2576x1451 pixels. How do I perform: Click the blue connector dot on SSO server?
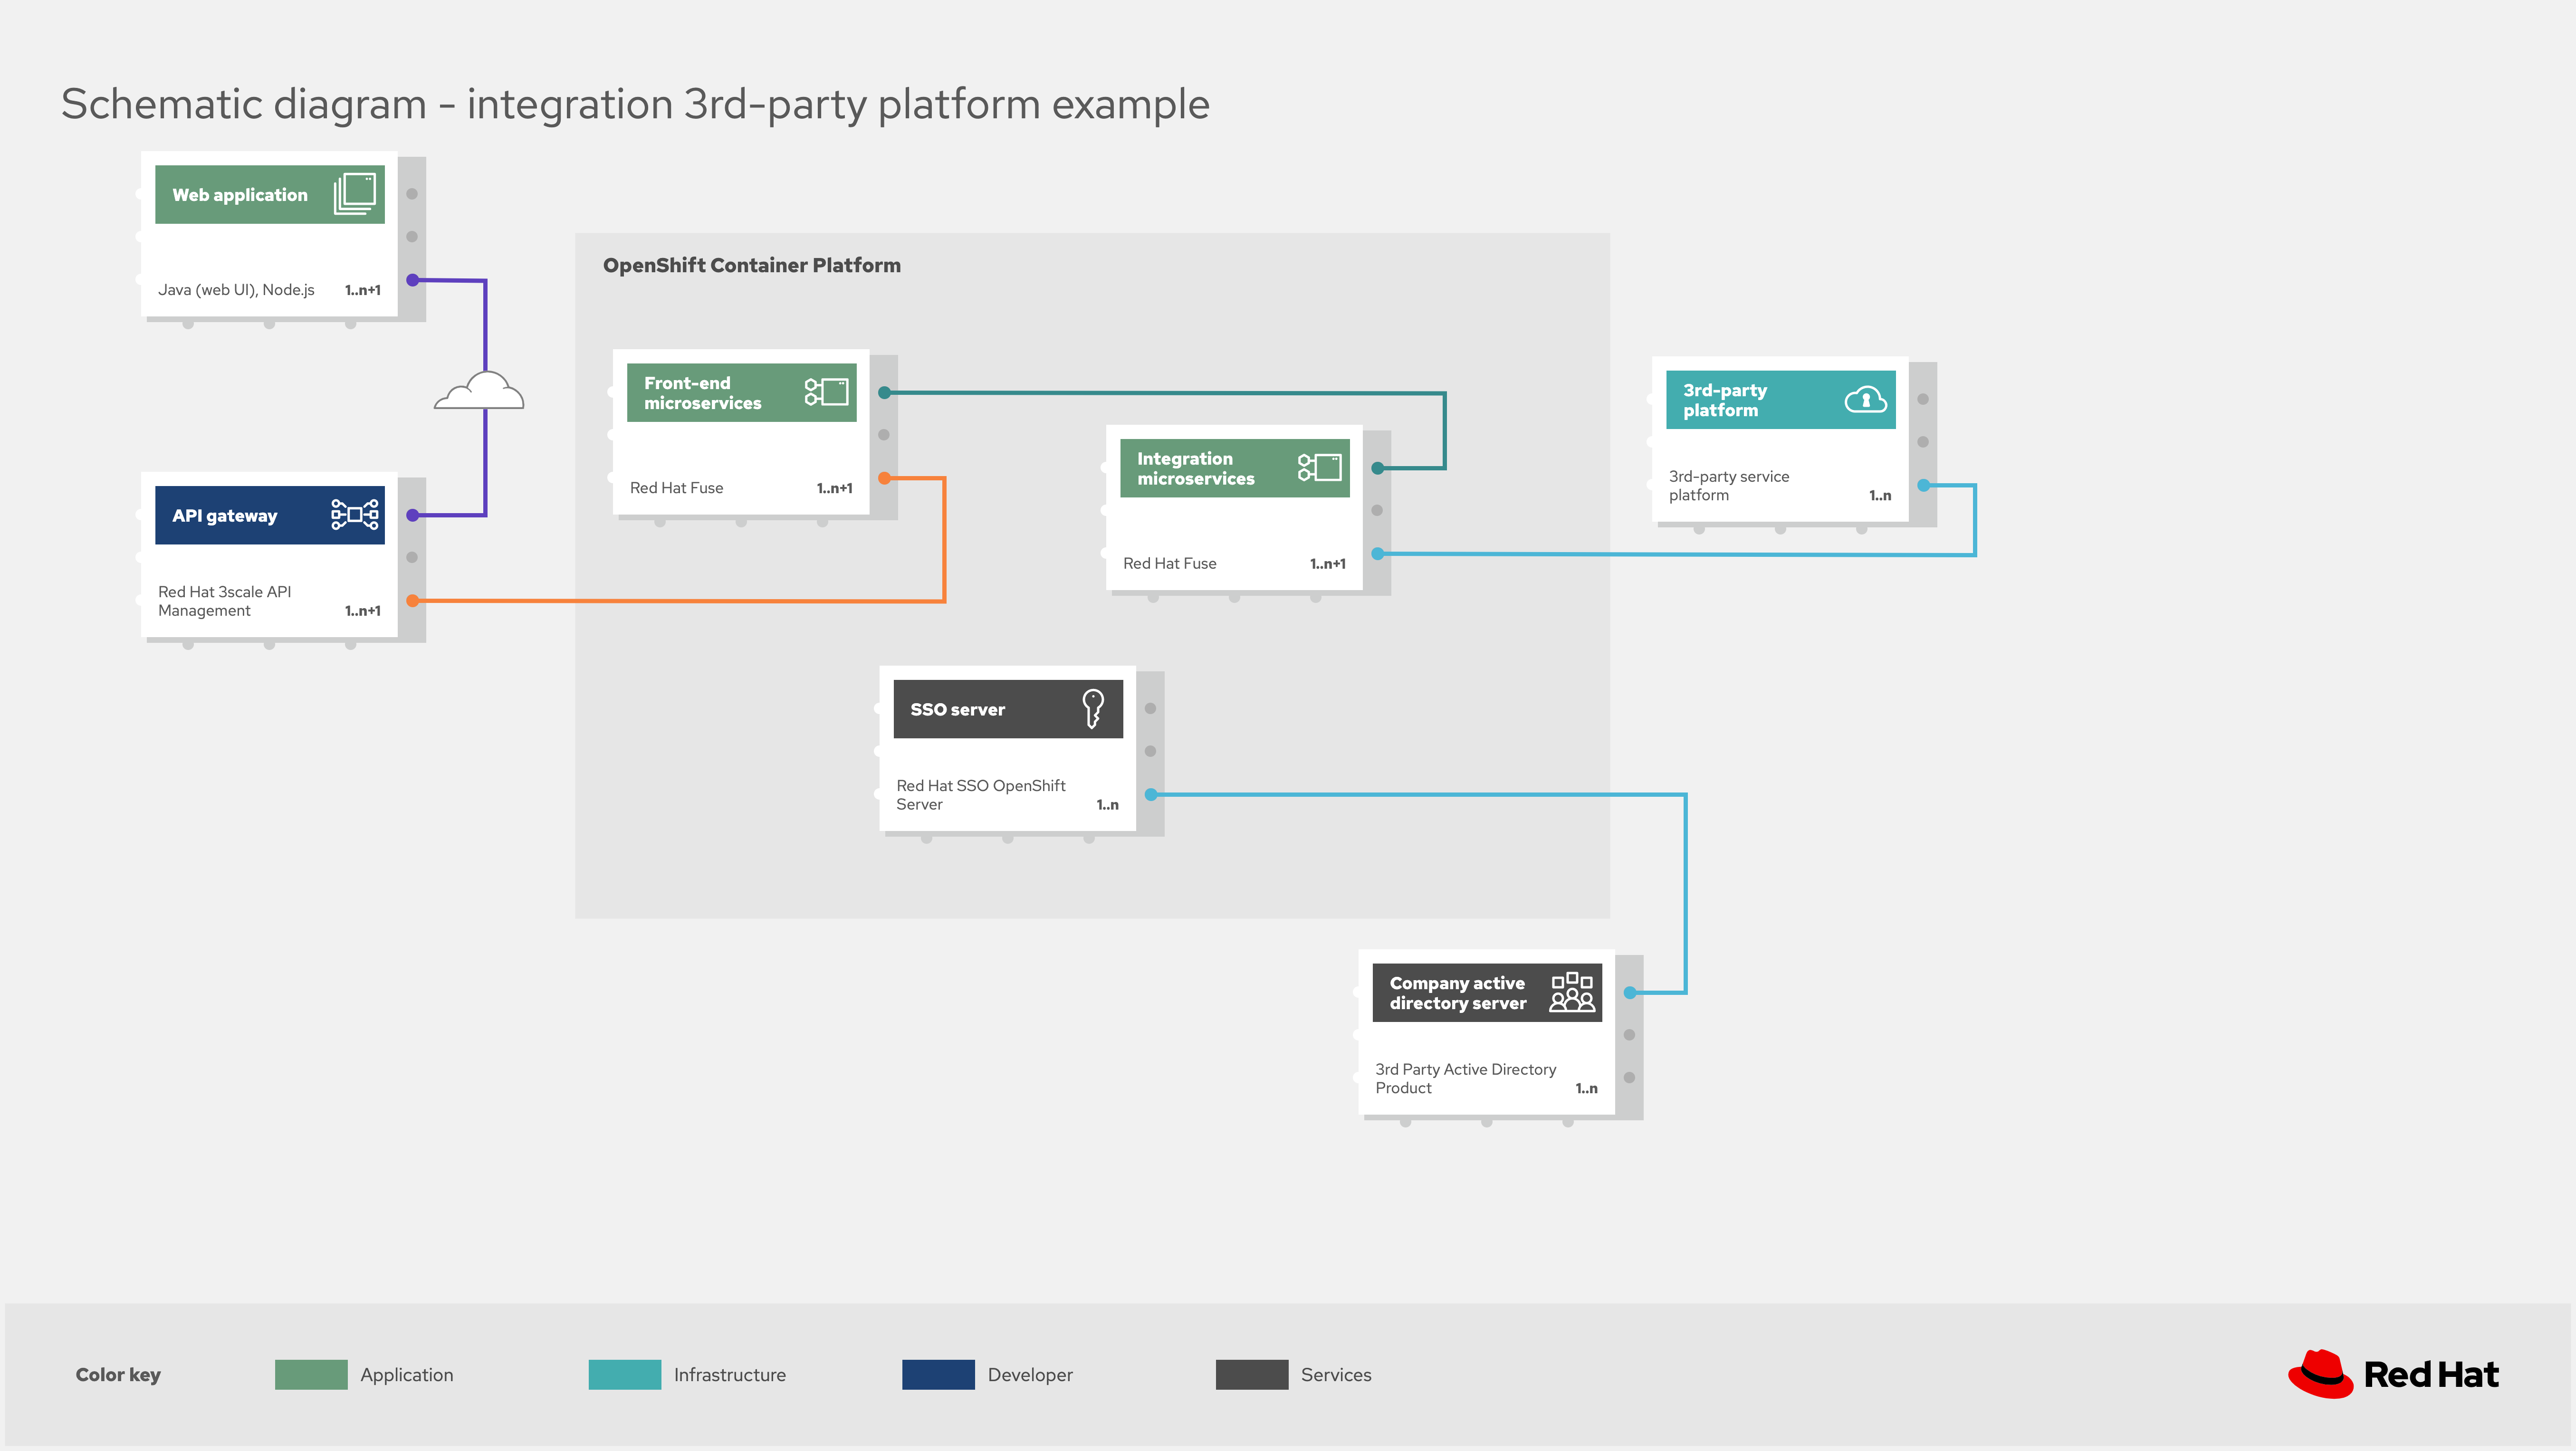1151,794
